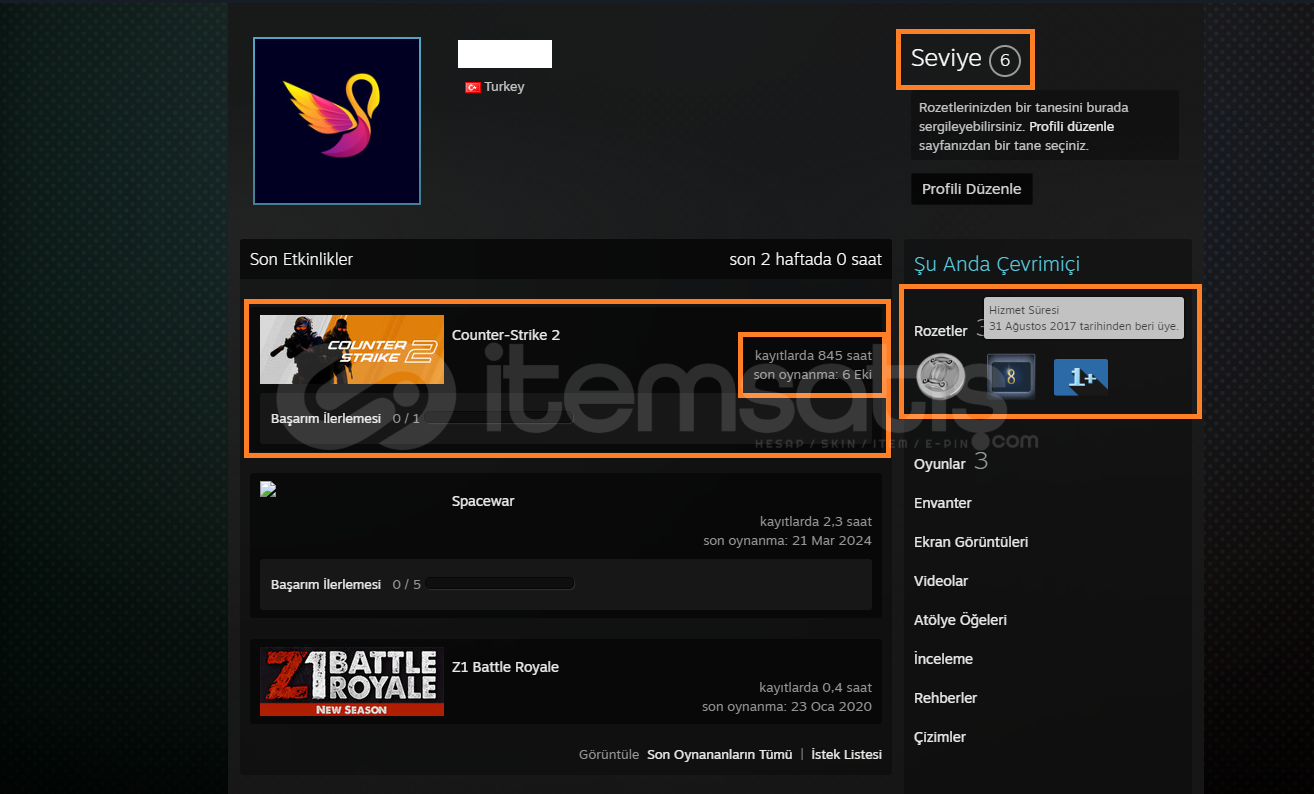Screen dimensions: 1314x794
Task: Click the swan profile avatar
Action: (337, 121)
